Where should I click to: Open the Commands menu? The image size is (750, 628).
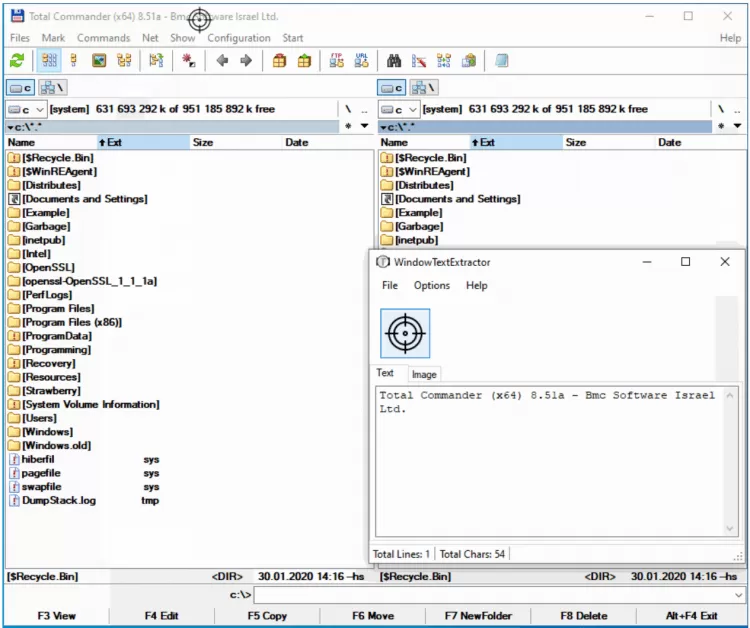(x=103, y=38)
